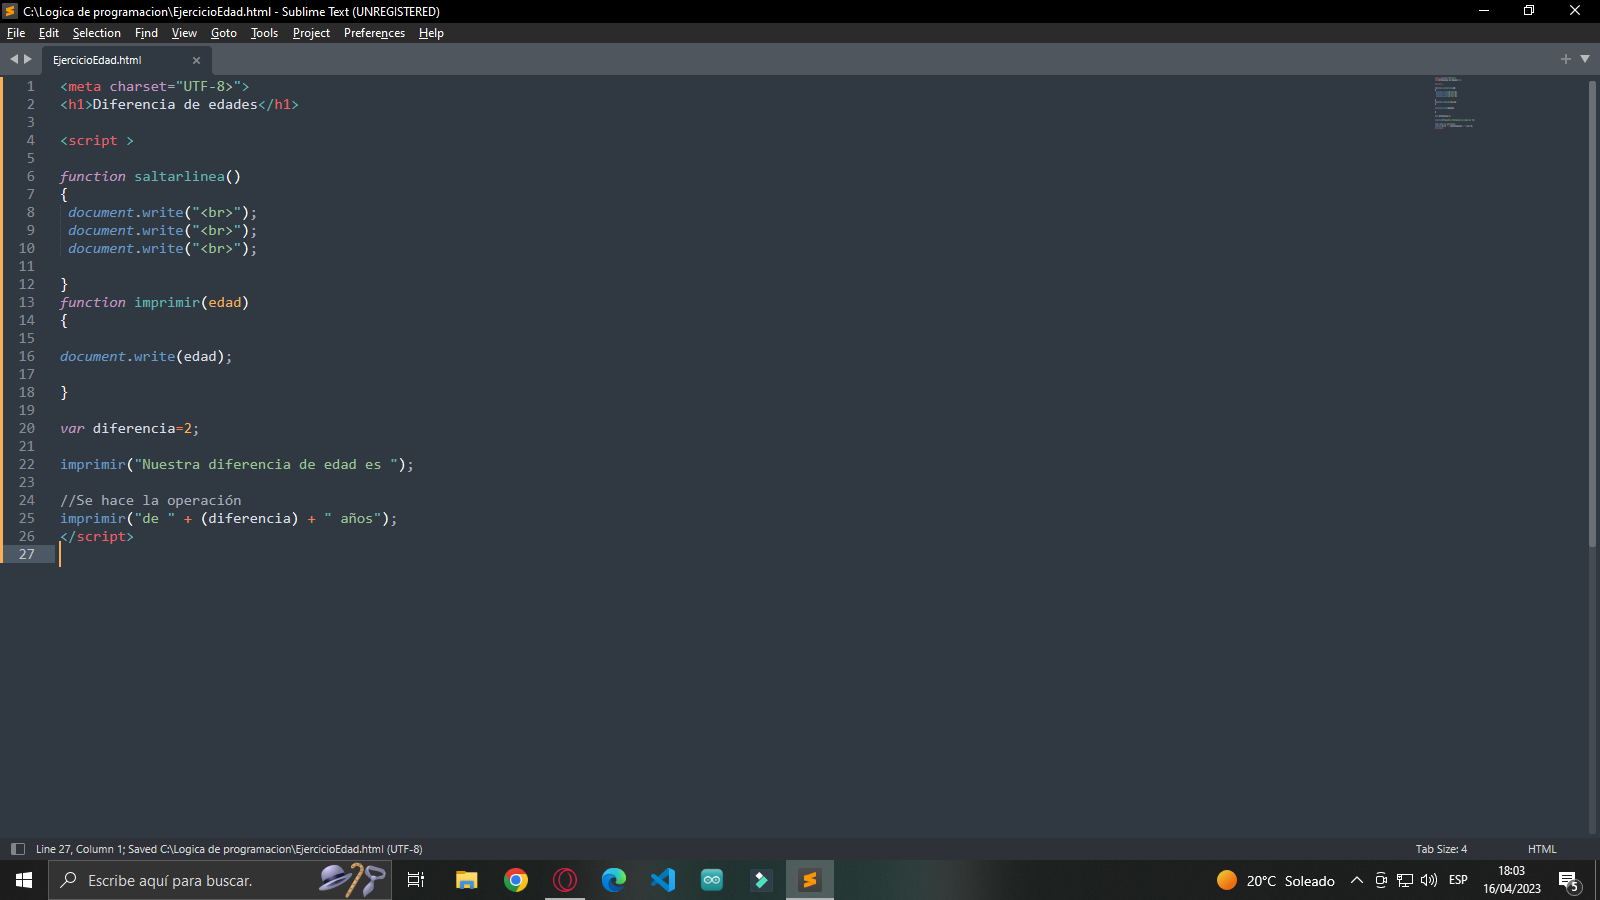Open the Edit menu
Viewport: 1600px width, 900px height.
49,33
